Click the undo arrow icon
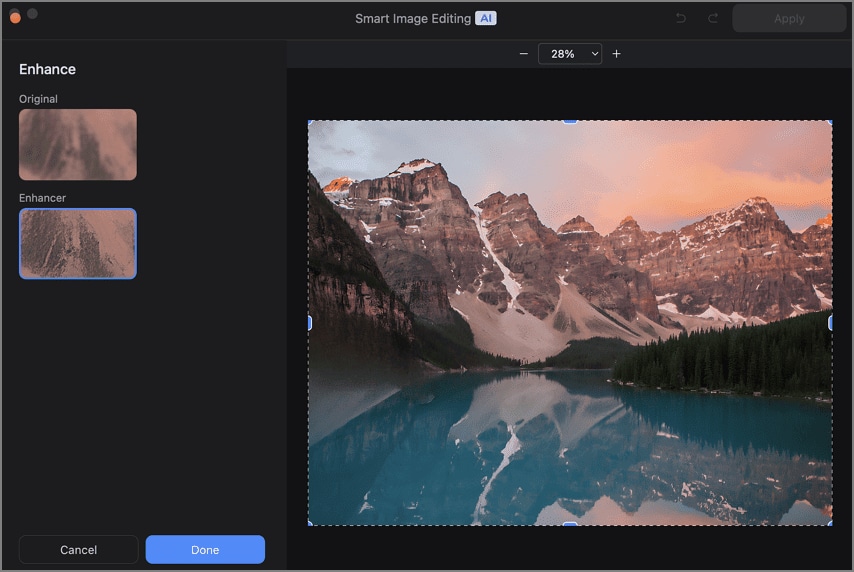The height and width of the screenshot is (572, 854). click(681, 19)
